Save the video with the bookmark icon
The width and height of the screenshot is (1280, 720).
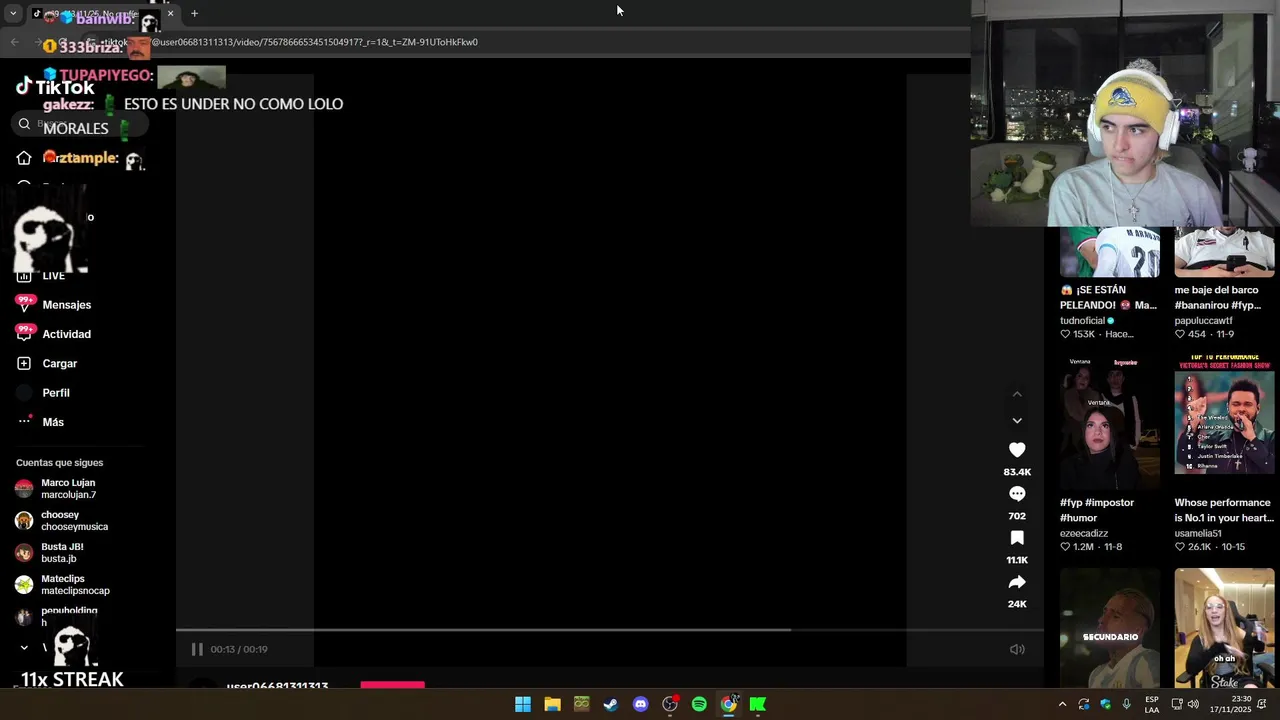1017,538
